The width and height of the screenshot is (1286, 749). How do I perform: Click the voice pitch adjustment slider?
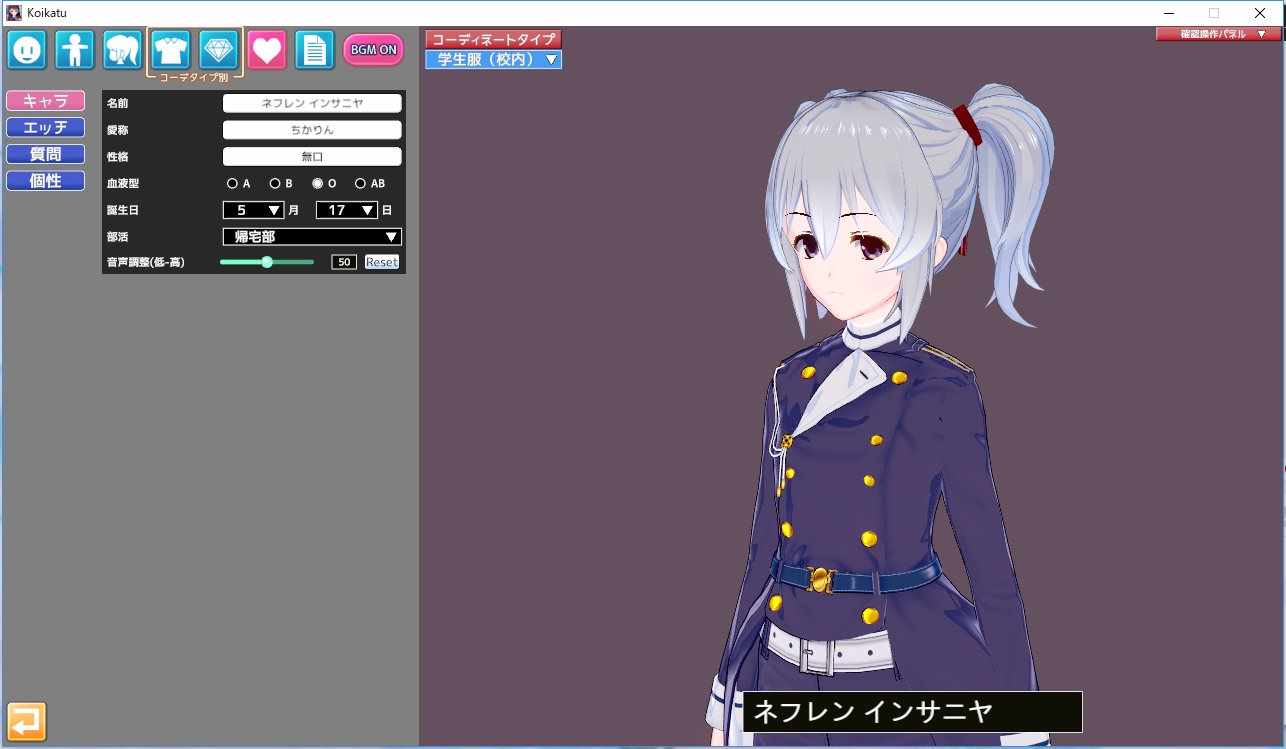coord(267,262)
